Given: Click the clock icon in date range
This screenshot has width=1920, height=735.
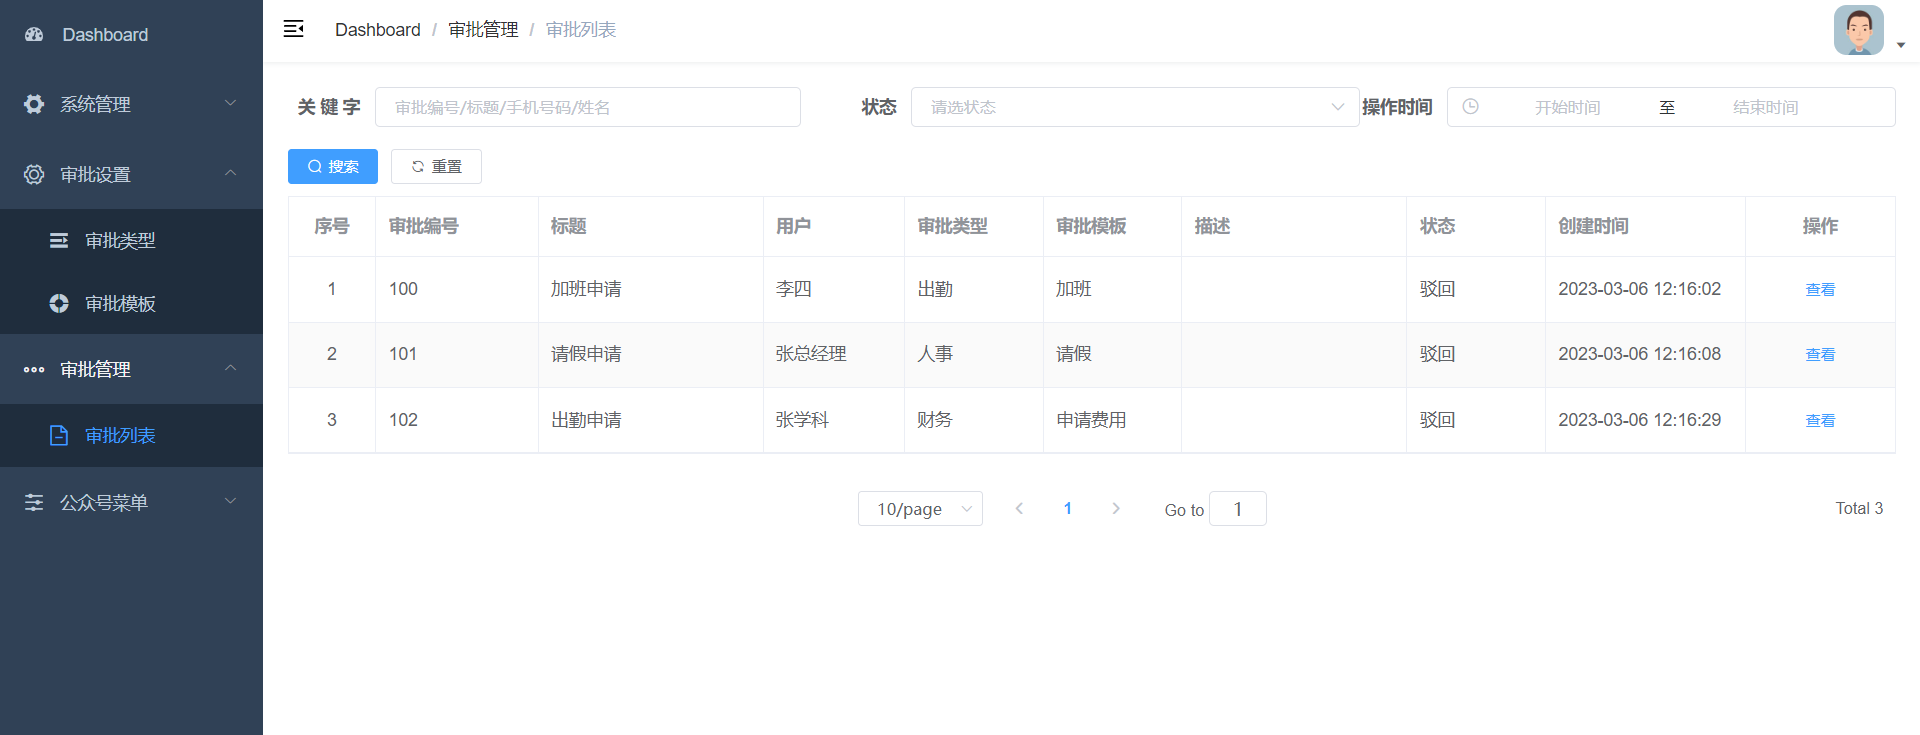Looking at the screenshot, I should click(1470, 107).
